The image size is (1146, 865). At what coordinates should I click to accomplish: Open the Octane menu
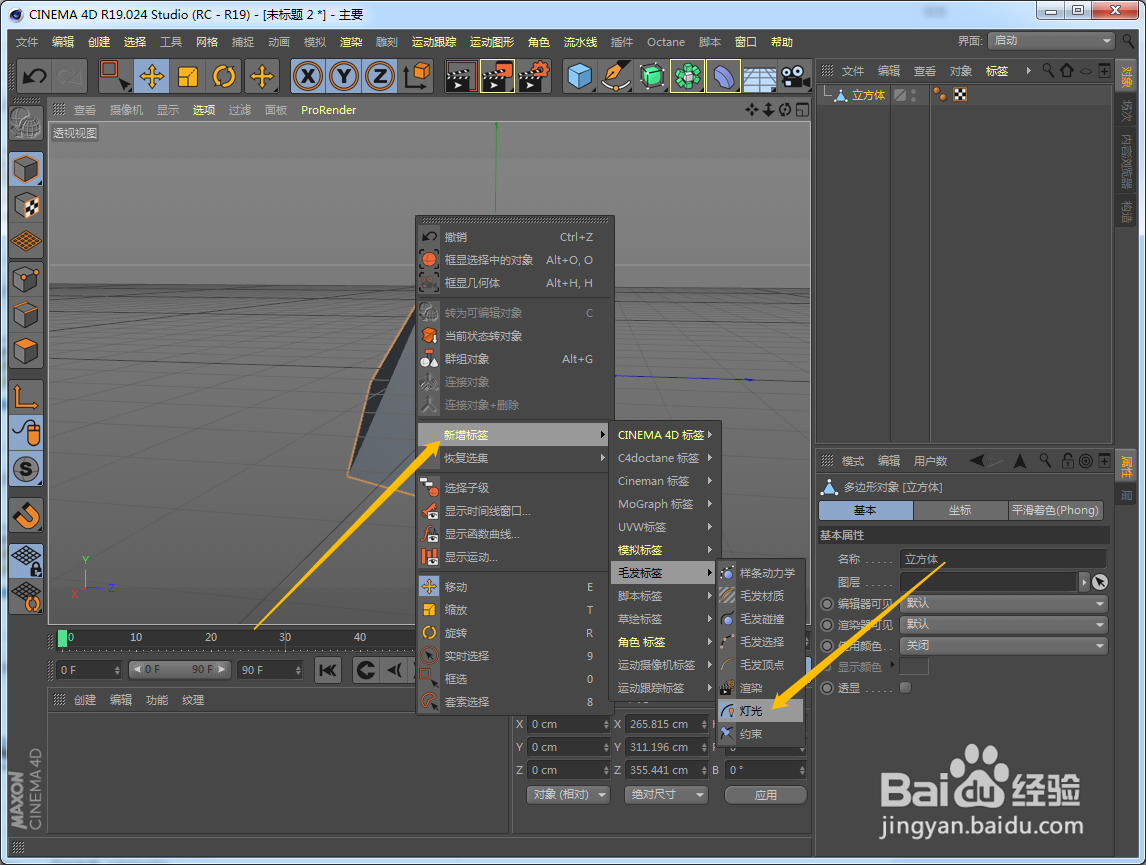[x=666, y=42]
